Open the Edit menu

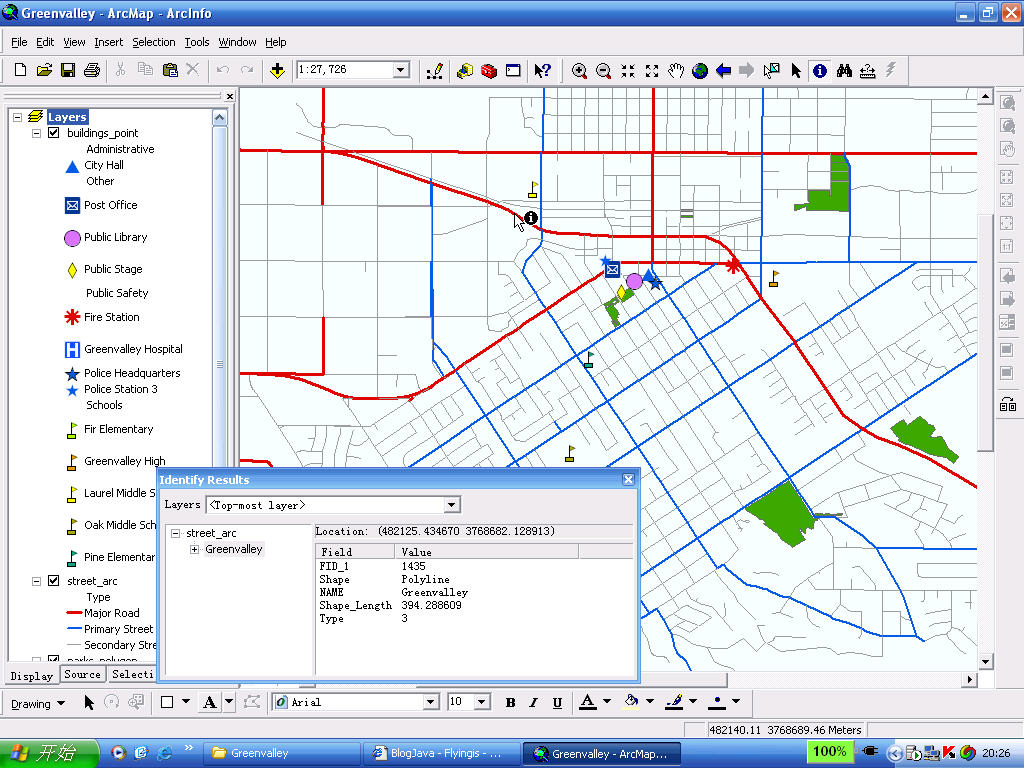(45, 42)
